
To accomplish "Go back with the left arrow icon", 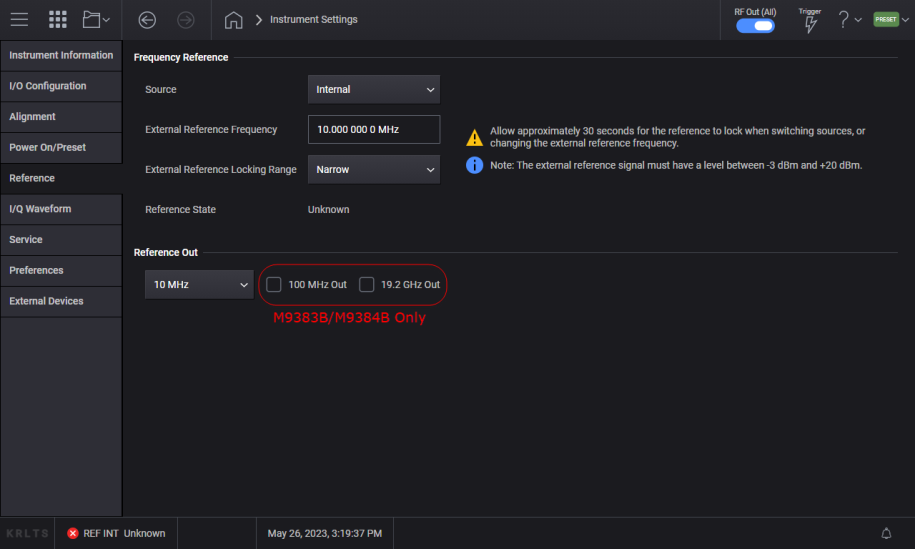I will [147, 20].
